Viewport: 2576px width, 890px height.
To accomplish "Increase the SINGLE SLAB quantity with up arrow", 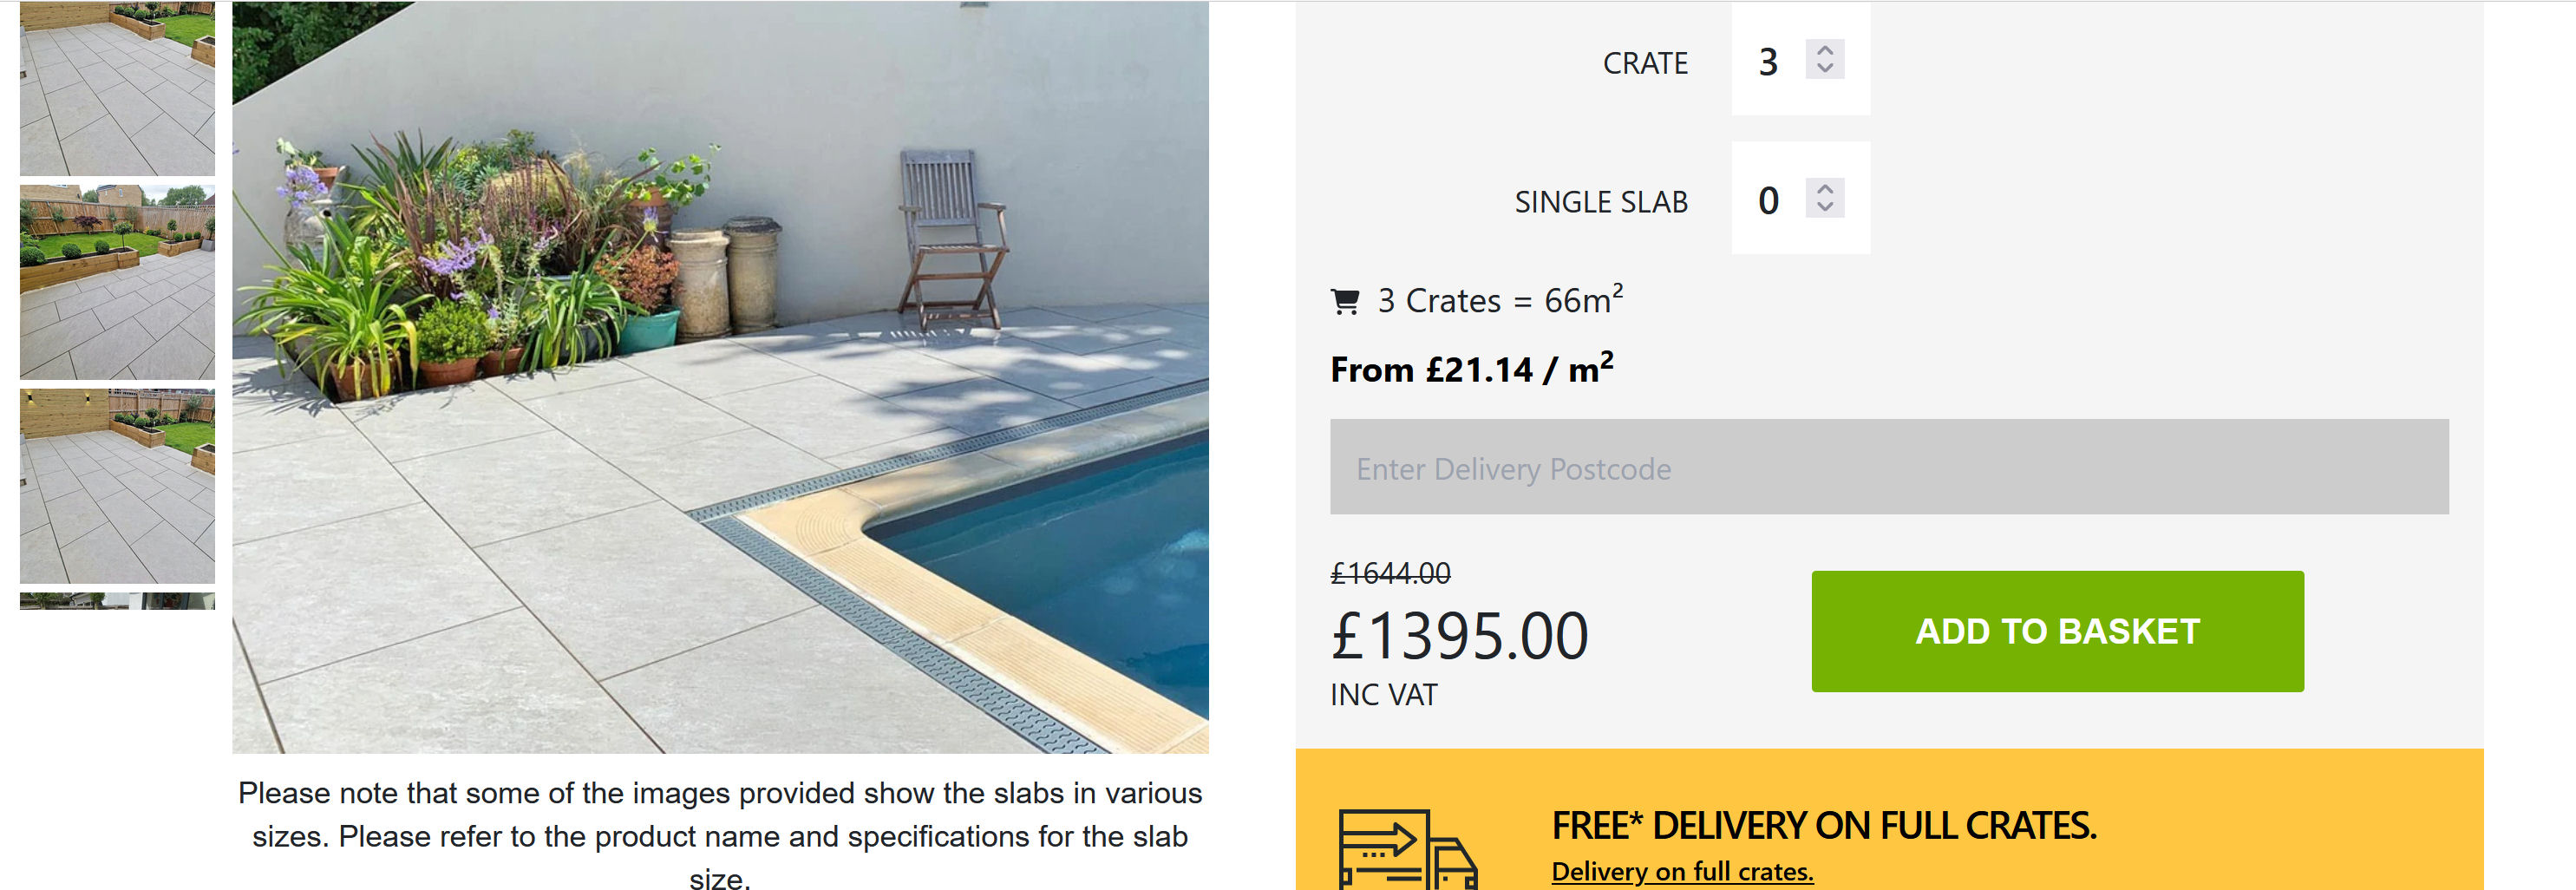I will click(x=1825, y=188).
